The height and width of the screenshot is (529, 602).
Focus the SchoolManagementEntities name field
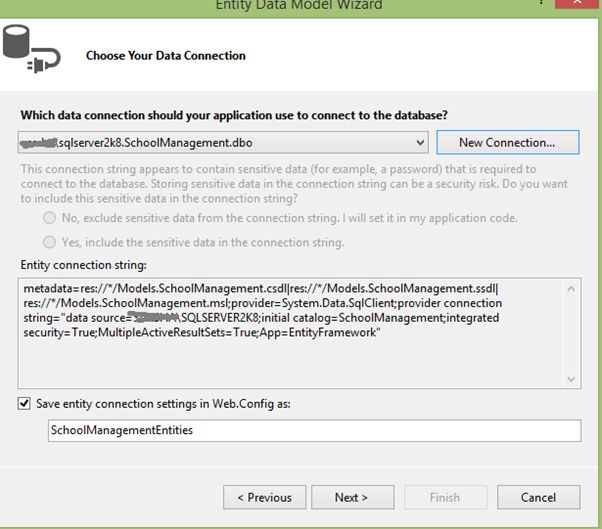pos(314,430)
